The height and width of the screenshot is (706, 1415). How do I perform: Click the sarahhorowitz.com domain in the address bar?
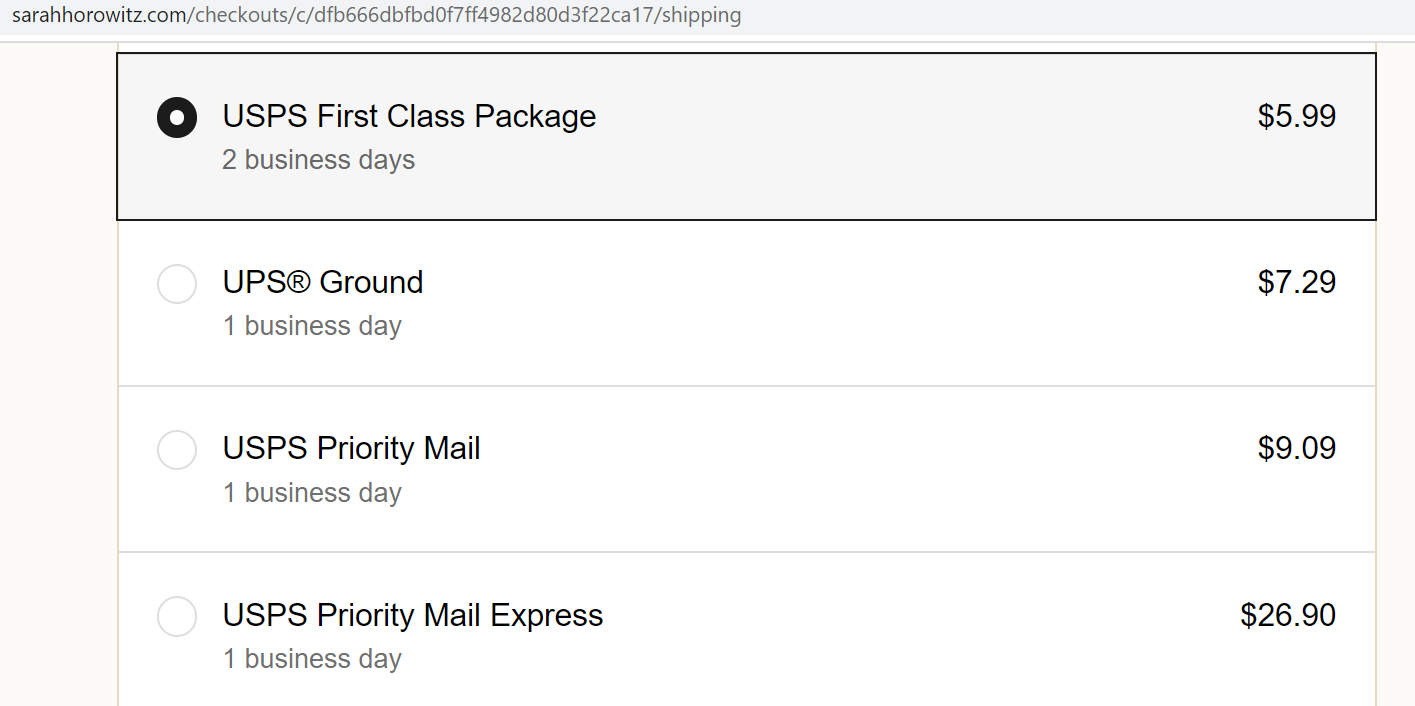click(97, 16)
